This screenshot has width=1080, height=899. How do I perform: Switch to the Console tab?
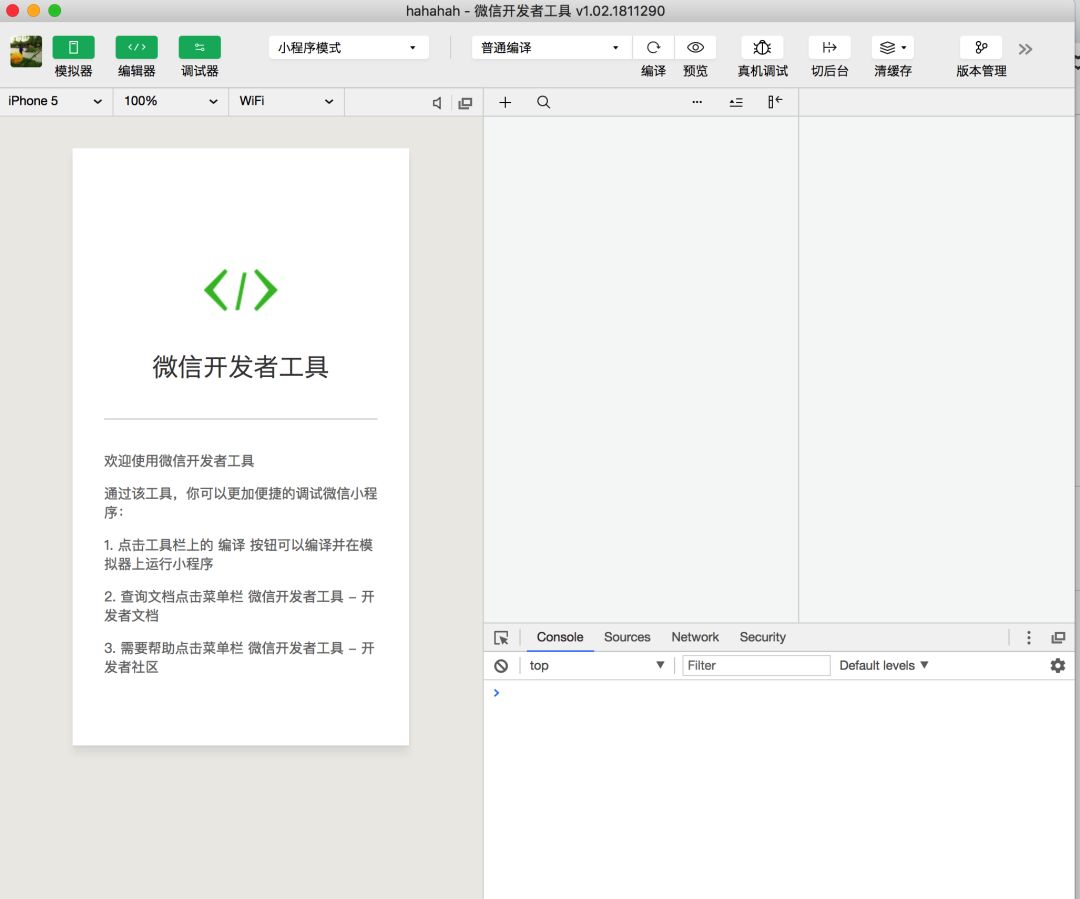(560, 637)
